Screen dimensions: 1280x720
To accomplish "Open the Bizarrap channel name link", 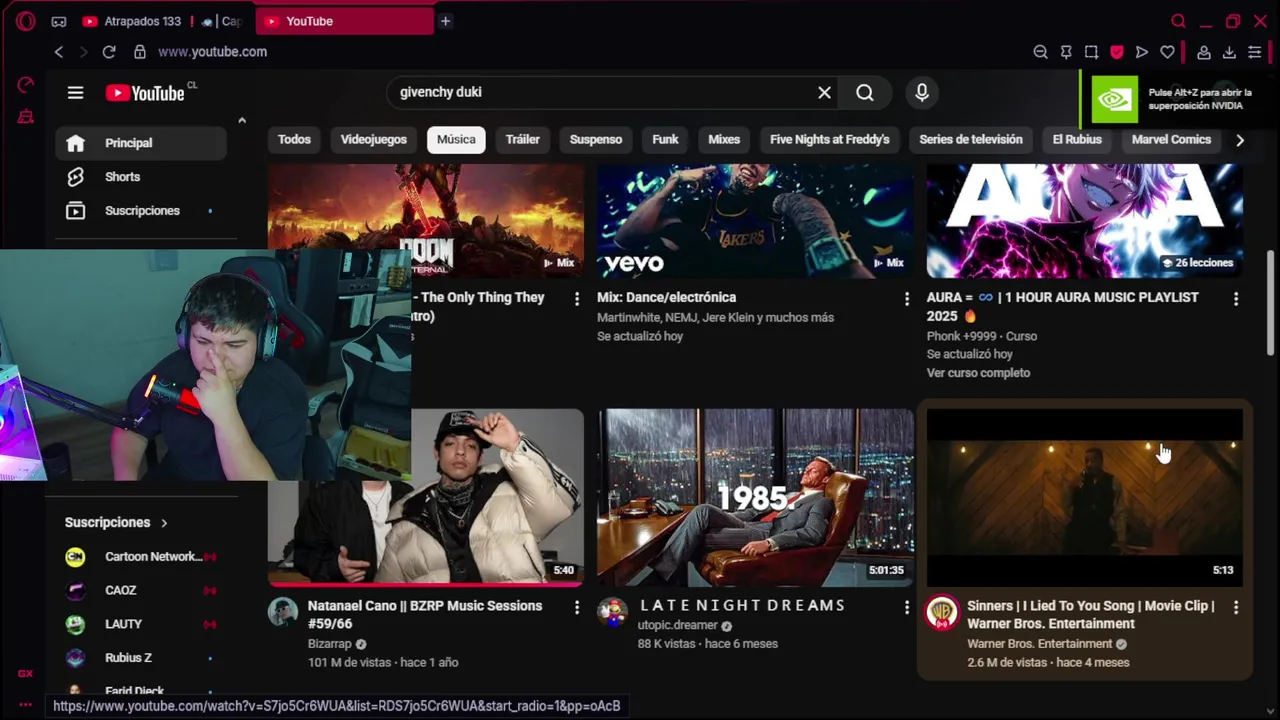I will pos(329,644).
